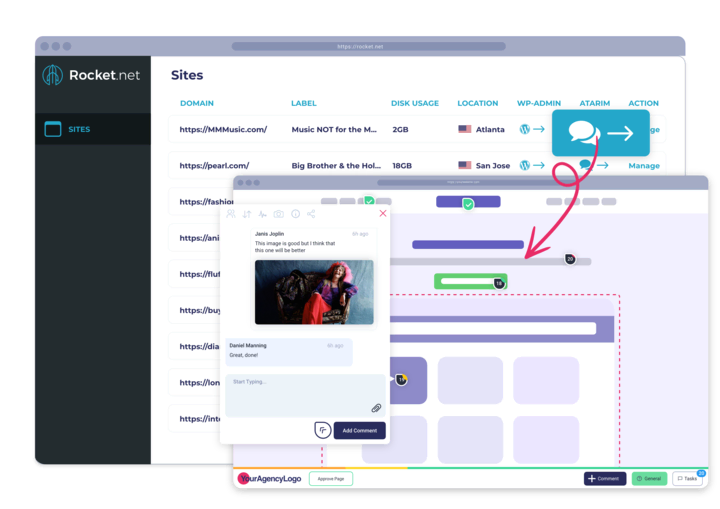Toggle the green checkmark on the purple bar
The width and height of the screenshot is (720, 509).
pos(468,203)
